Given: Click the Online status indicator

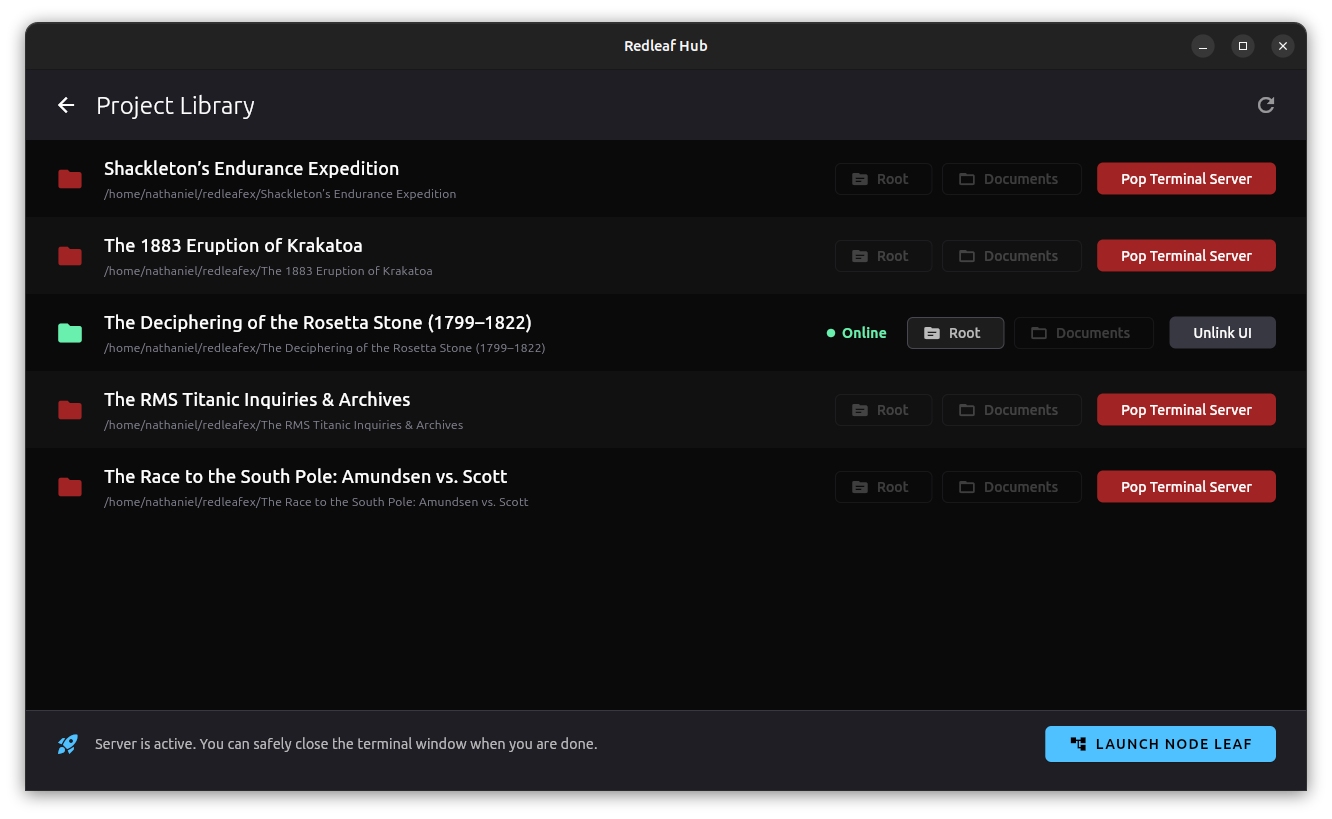Looking at the screenshot, I should (x=857, y=333).
